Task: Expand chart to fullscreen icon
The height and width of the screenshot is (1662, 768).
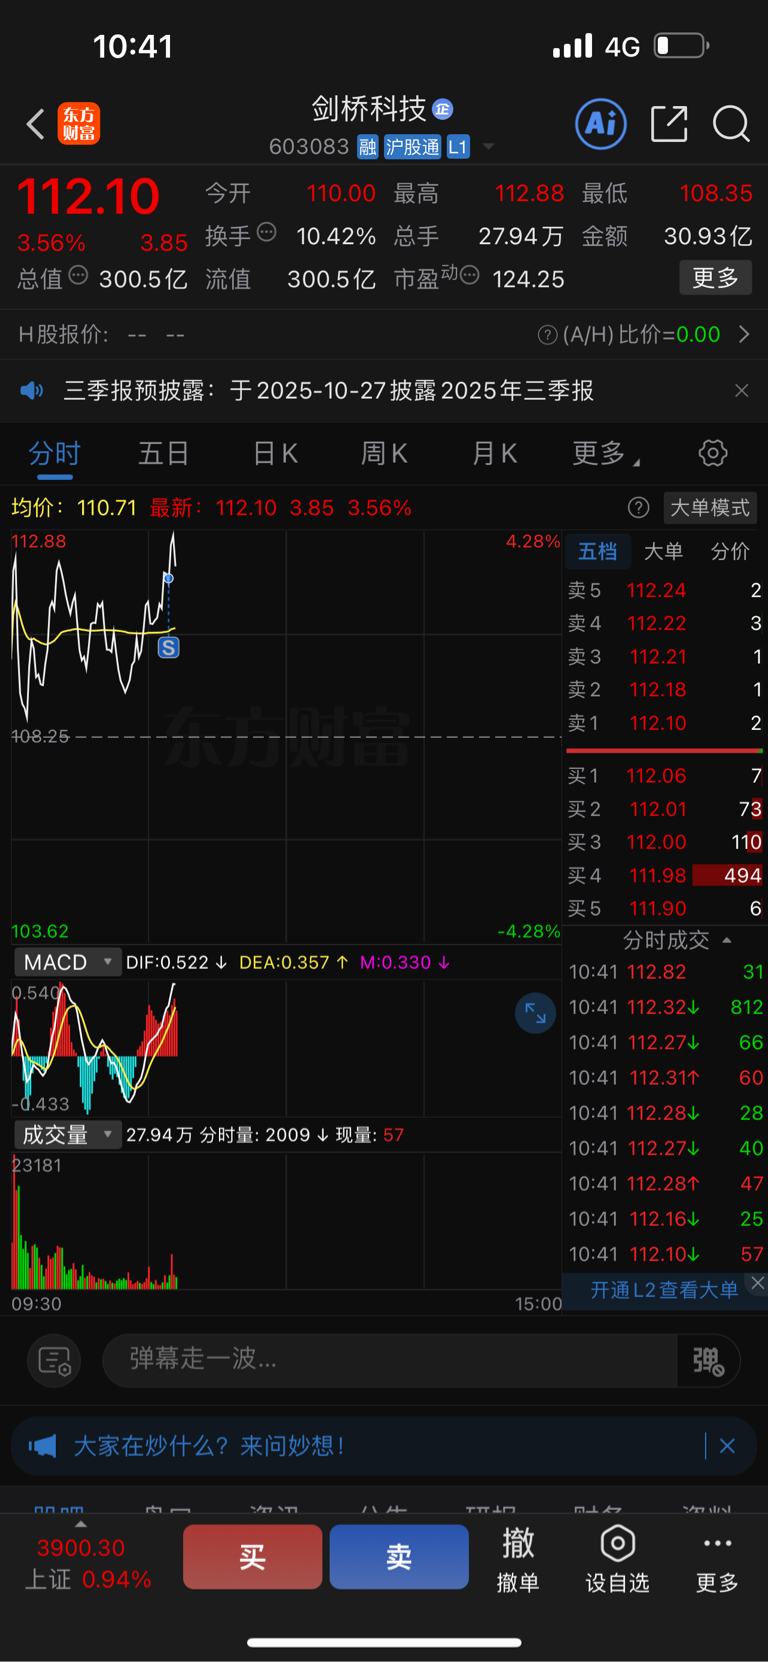Action: pos(535,1014)
